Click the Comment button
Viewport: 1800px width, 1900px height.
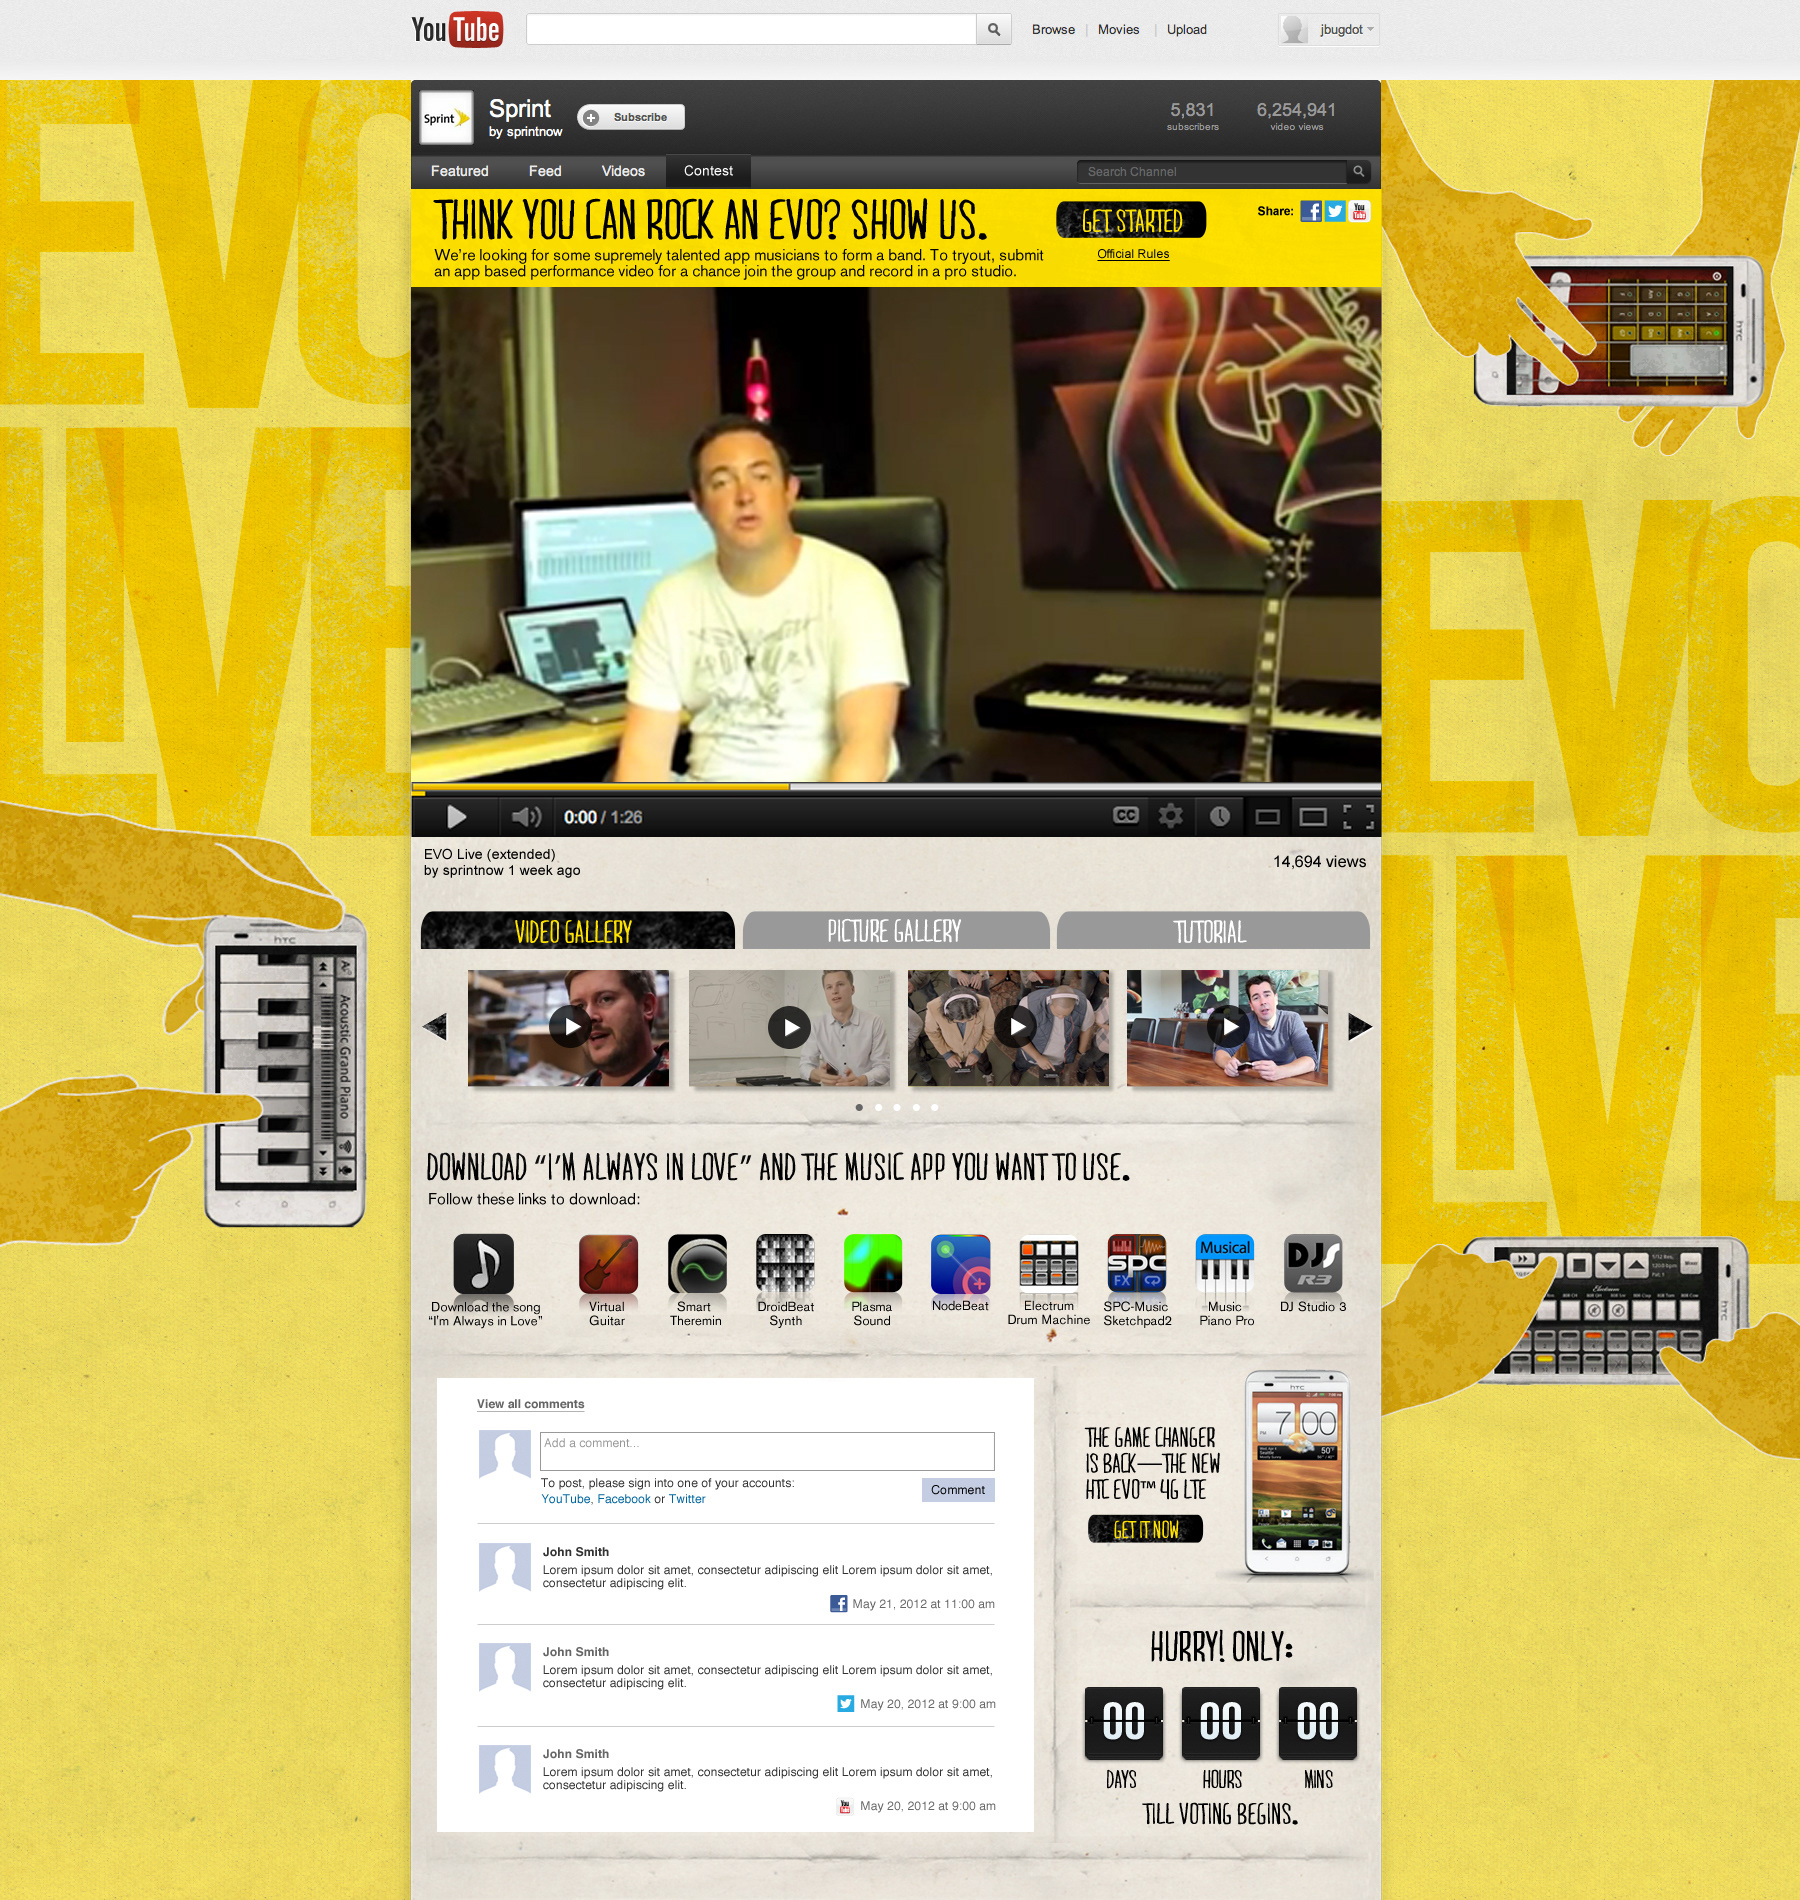(x=958, y=1490)
